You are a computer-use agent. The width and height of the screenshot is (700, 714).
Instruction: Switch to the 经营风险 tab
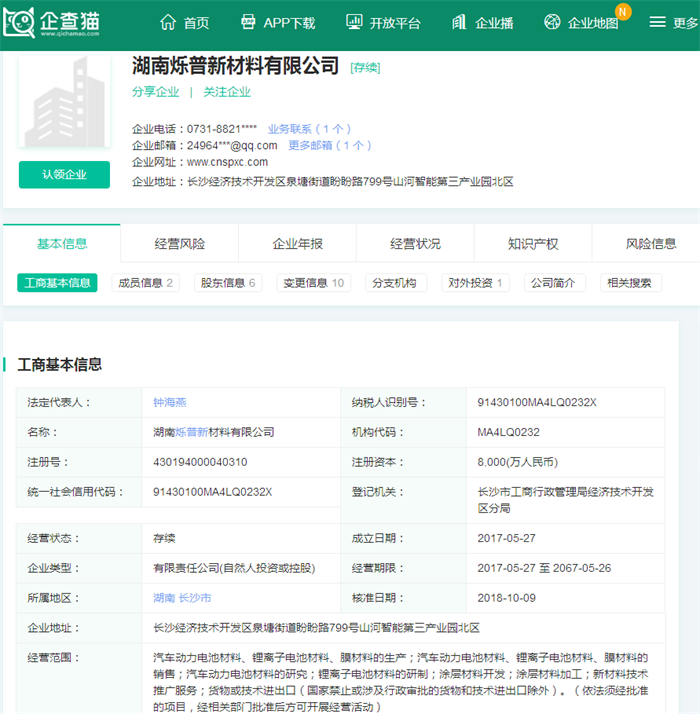[180, 244]
